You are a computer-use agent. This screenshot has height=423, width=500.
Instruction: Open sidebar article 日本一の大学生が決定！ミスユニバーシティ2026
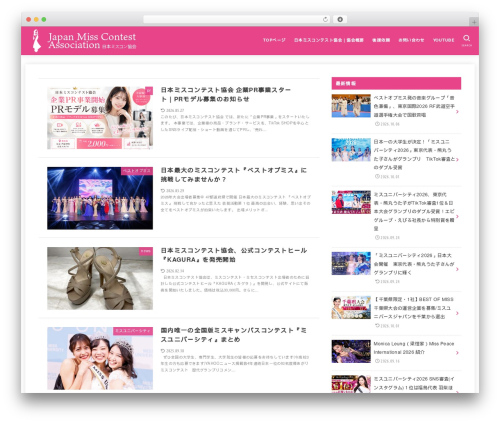tap(414, 155)
